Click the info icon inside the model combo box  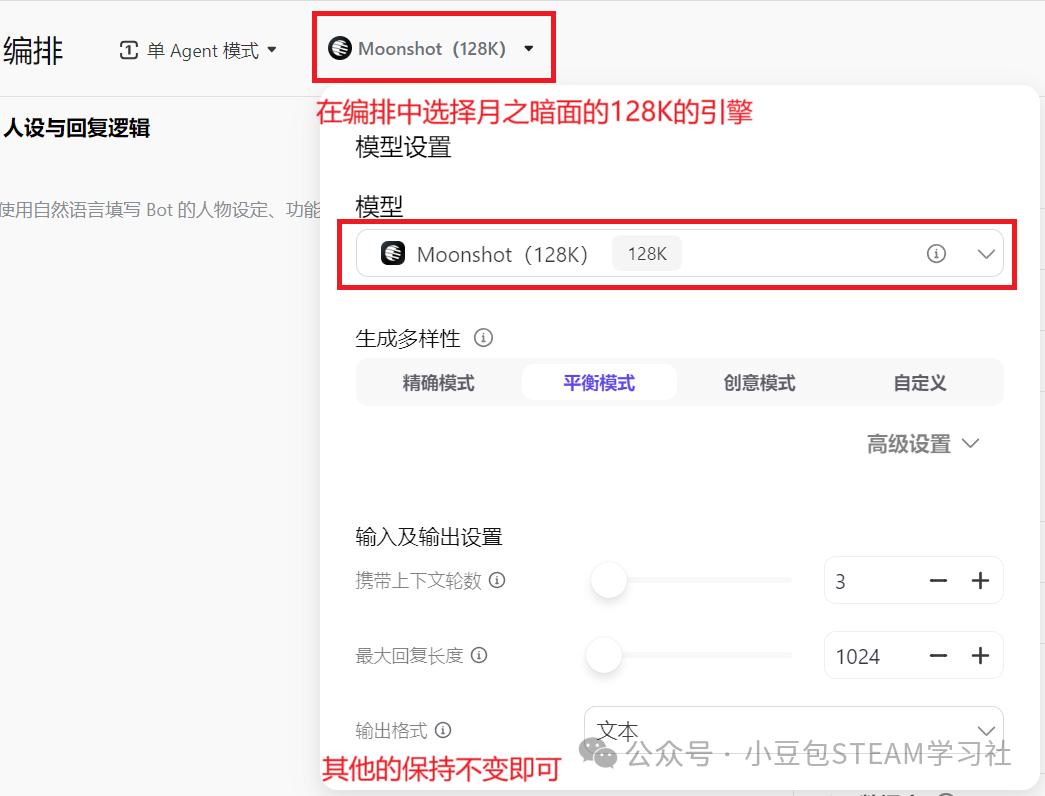pyautogui.click(x=936, y=253)
